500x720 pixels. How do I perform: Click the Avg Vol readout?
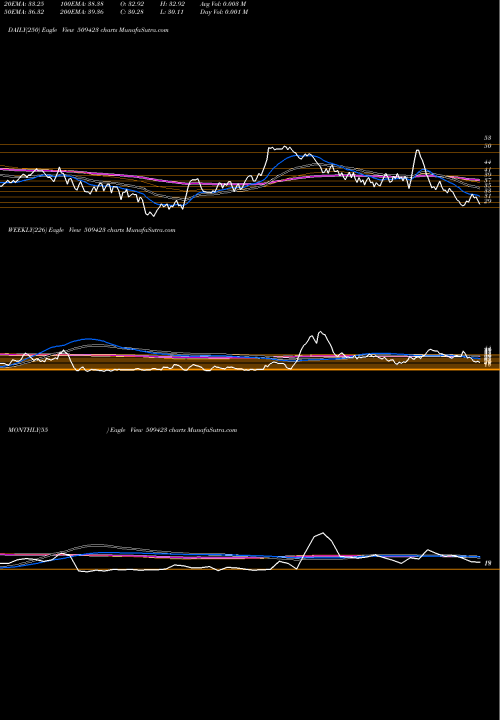tap(223, 4)
